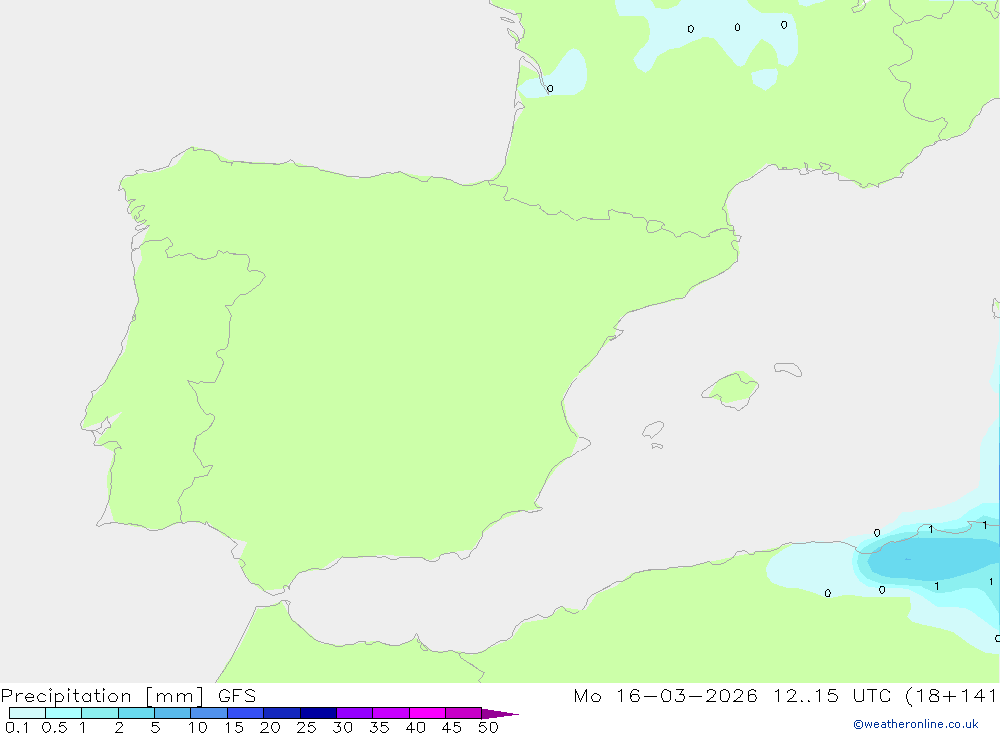The width and height of the screenshot is (1000, 733).
Task: Click the date text 'Mo 16-03-2026'
Action: pos(666,695)
